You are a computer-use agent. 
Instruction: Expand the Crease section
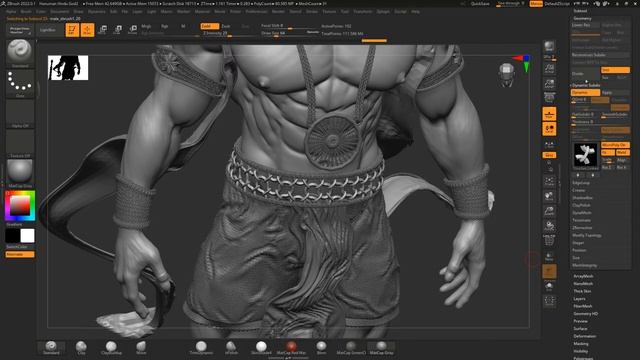pyautogui.click(x=579, y=190)
